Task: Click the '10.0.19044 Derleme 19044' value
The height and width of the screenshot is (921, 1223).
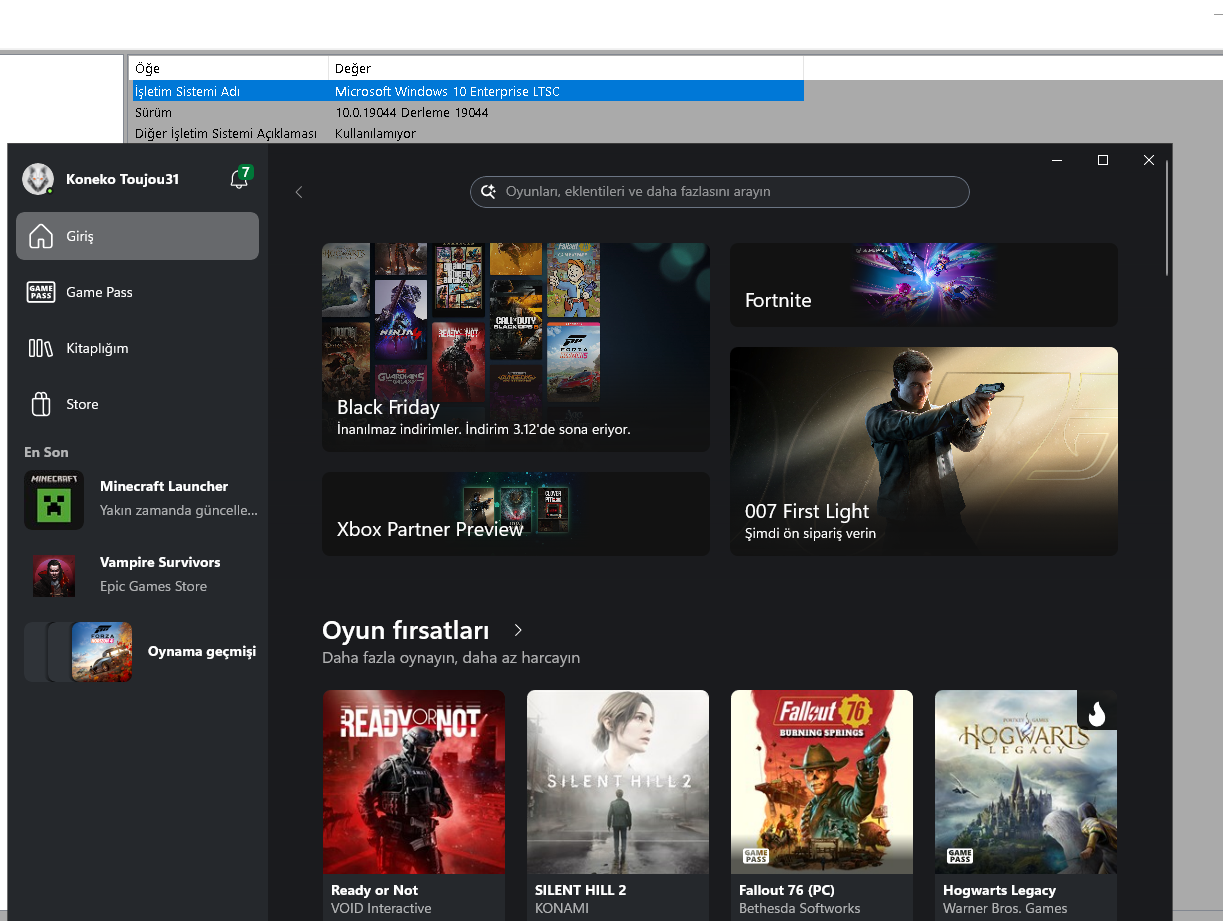Action: tap(411, 113)
